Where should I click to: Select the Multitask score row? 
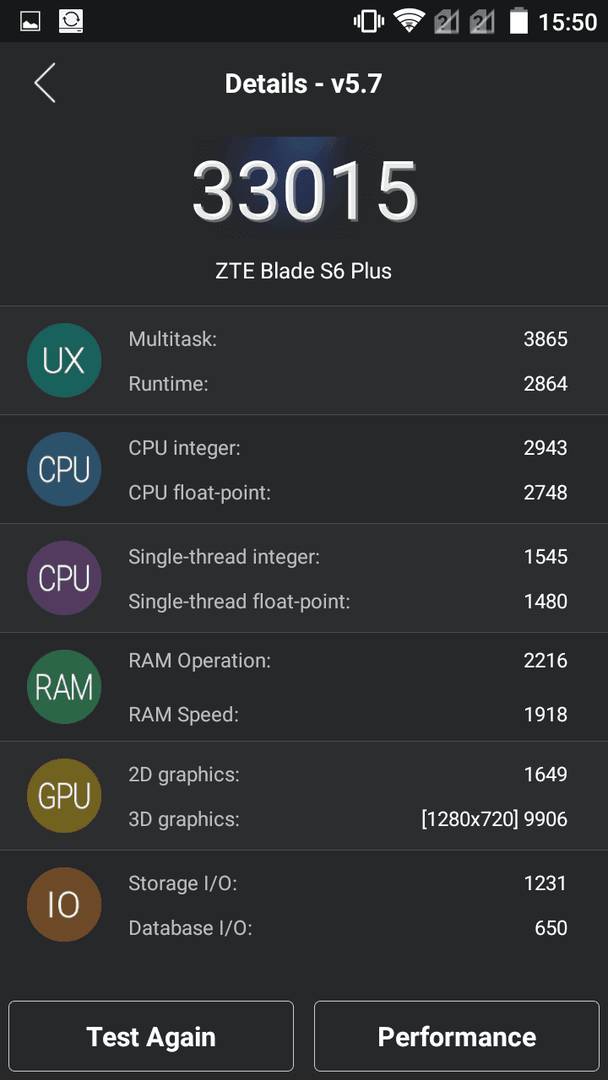coord(348,339)
